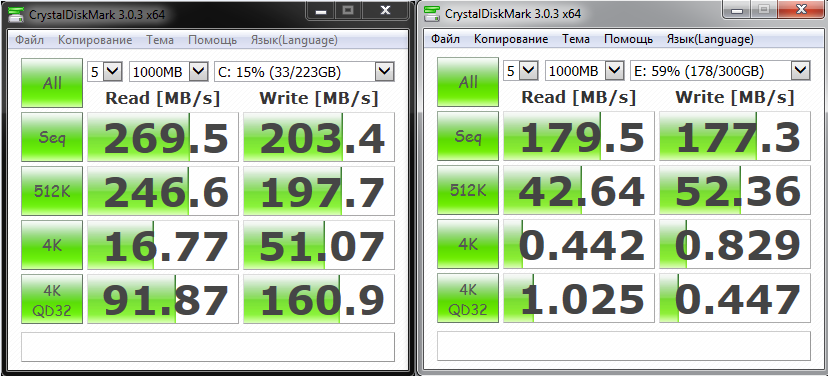Open Язык(Language) menu in the left window
The width and height of the screenshot is (828, 376).
294,40
